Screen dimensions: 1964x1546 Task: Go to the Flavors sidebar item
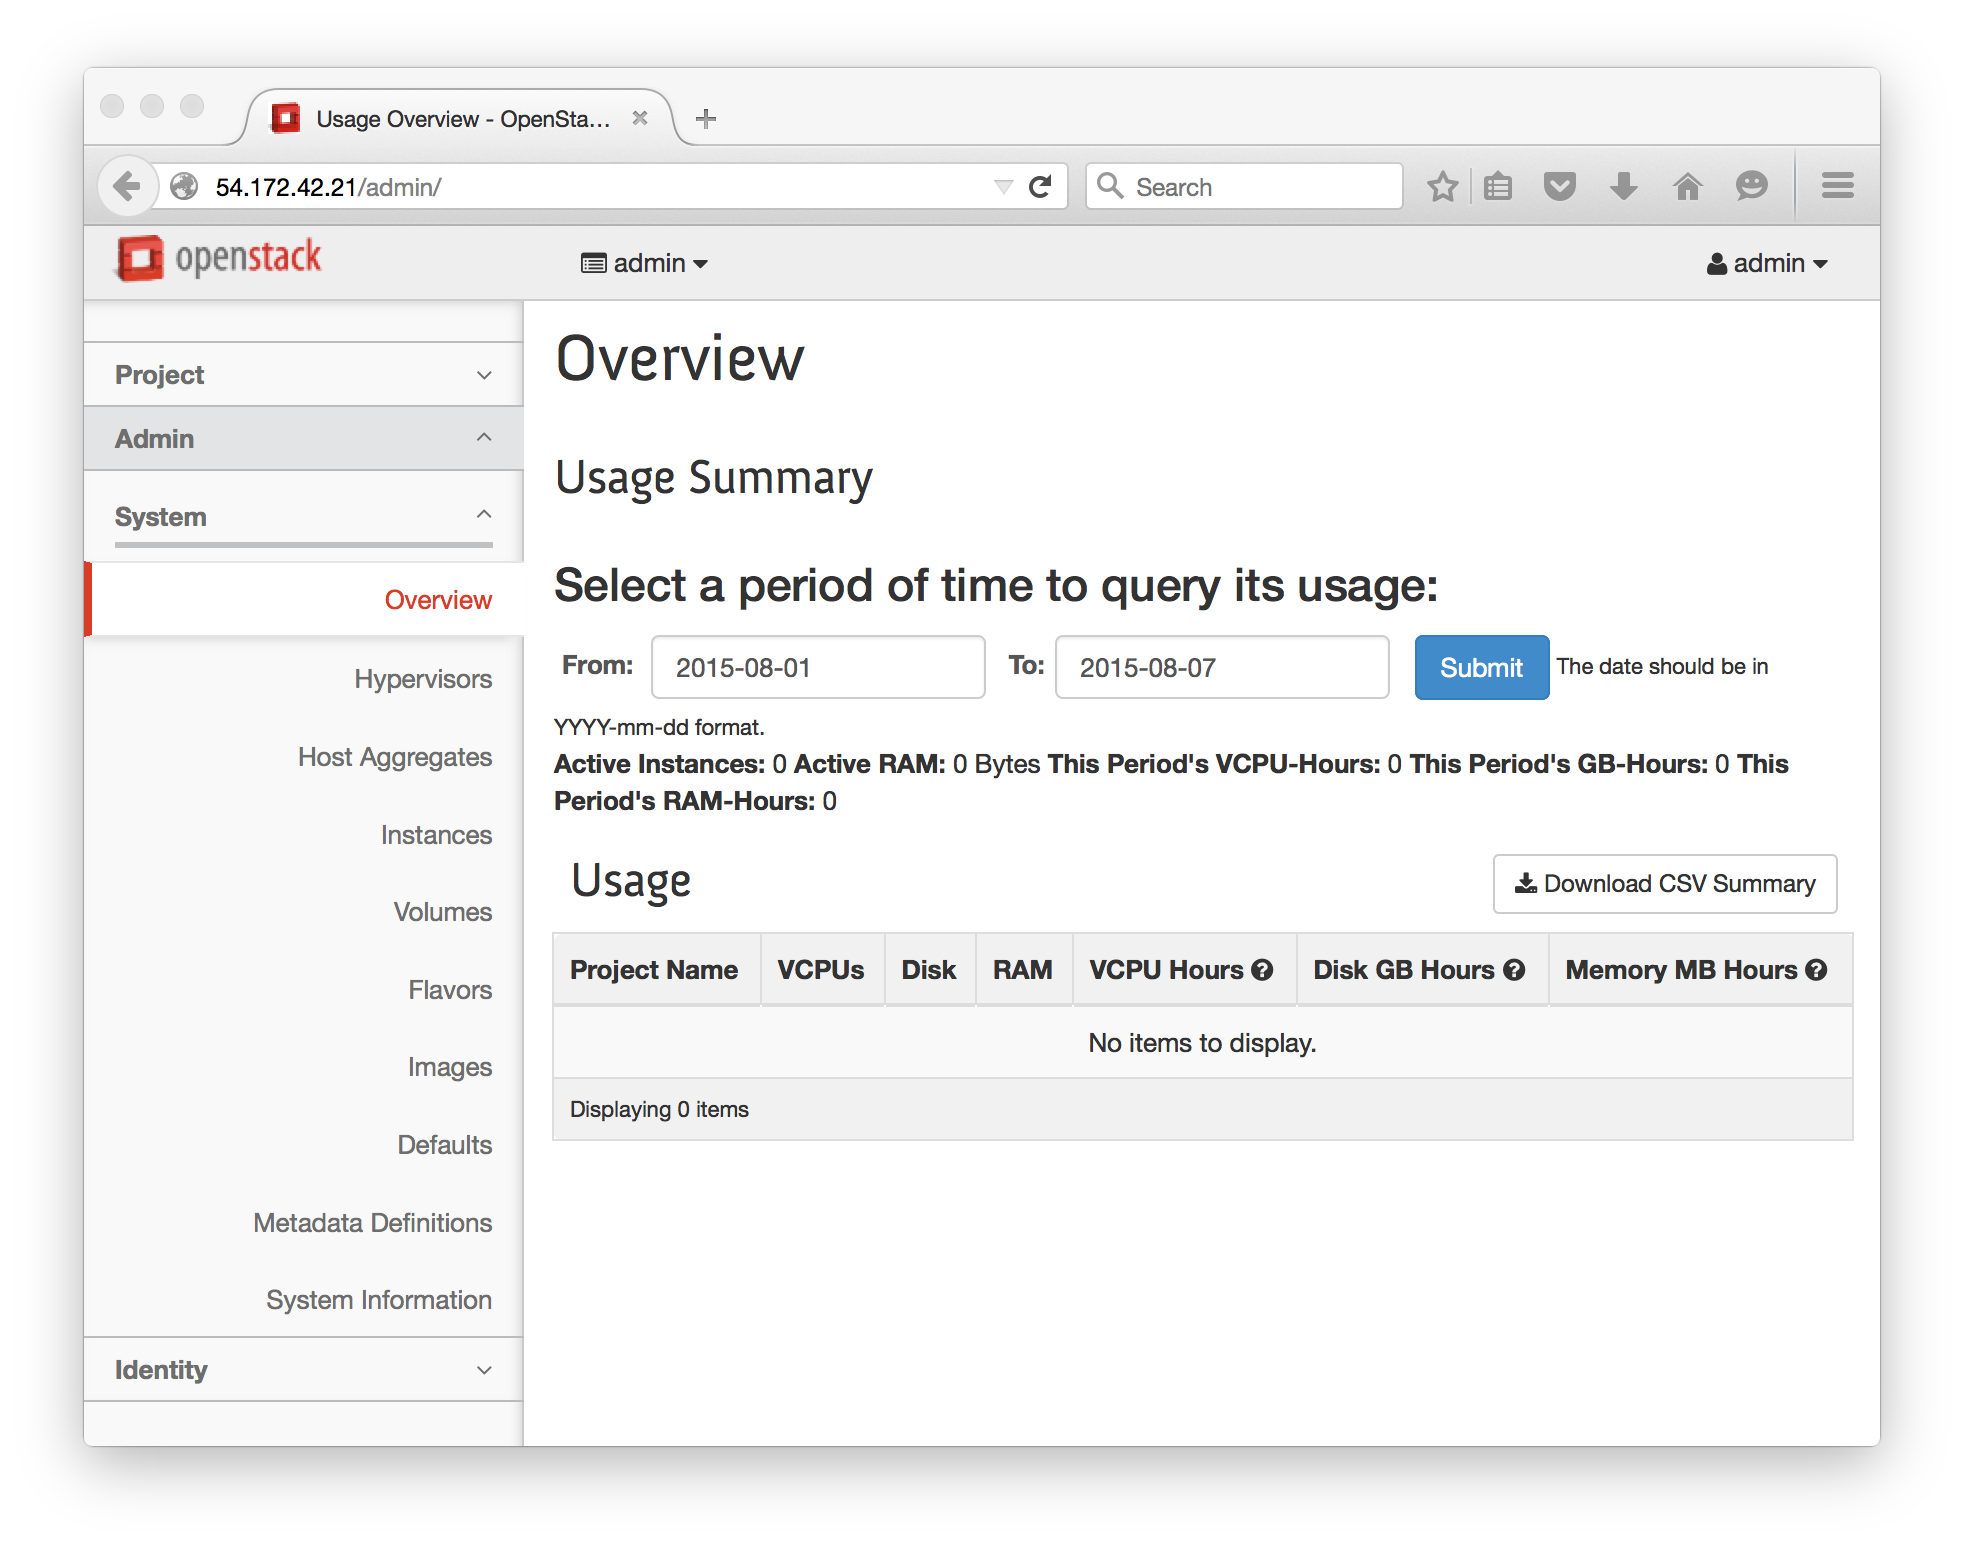tap(449, 990)
